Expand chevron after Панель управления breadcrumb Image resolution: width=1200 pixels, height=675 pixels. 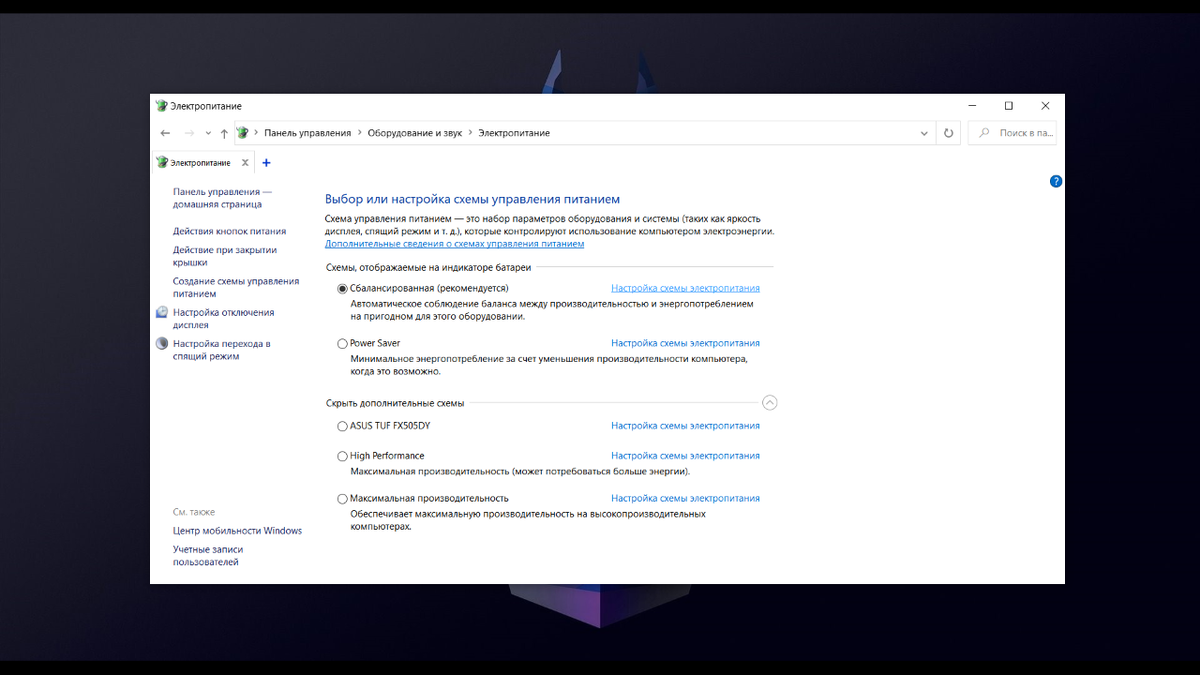tap(359, 133)
